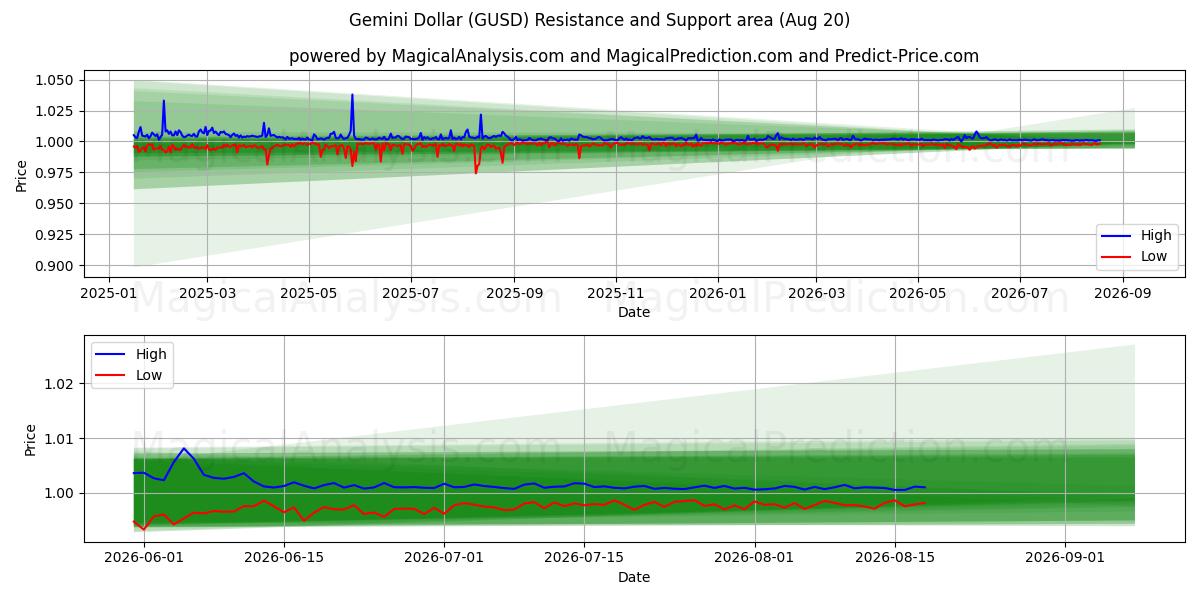Click the '2025-05' date tick label
1200x600 pixels.
pyautogui.click(x=309, y=293)
